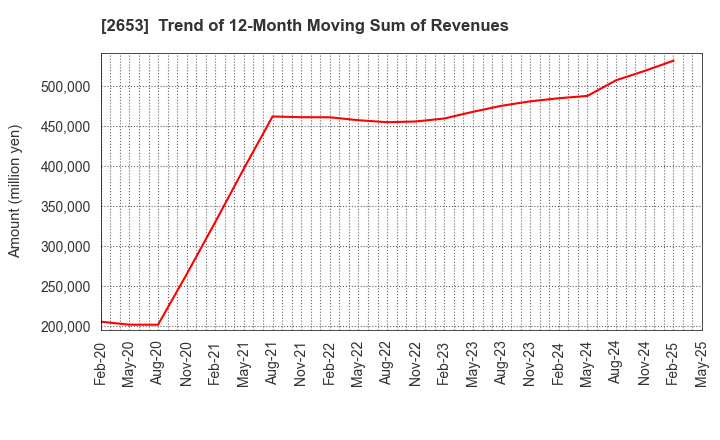The image size is (720, 440).
Task: Click the x-axis label Nov-22
Action: pos(414,364)
